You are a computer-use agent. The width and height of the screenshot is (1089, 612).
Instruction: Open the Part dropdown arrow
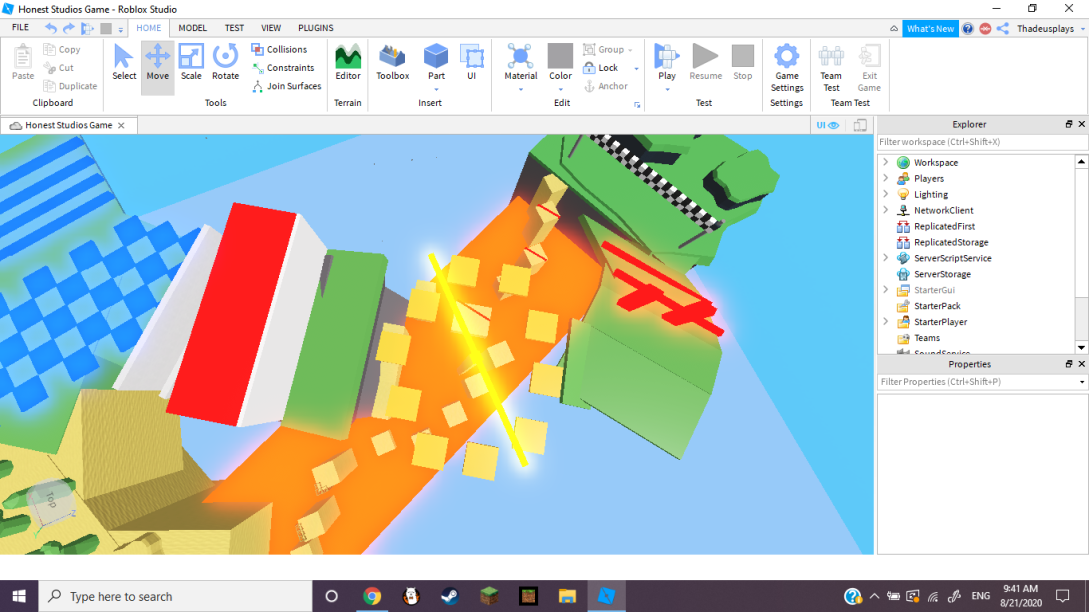click(x=436, y=90)
